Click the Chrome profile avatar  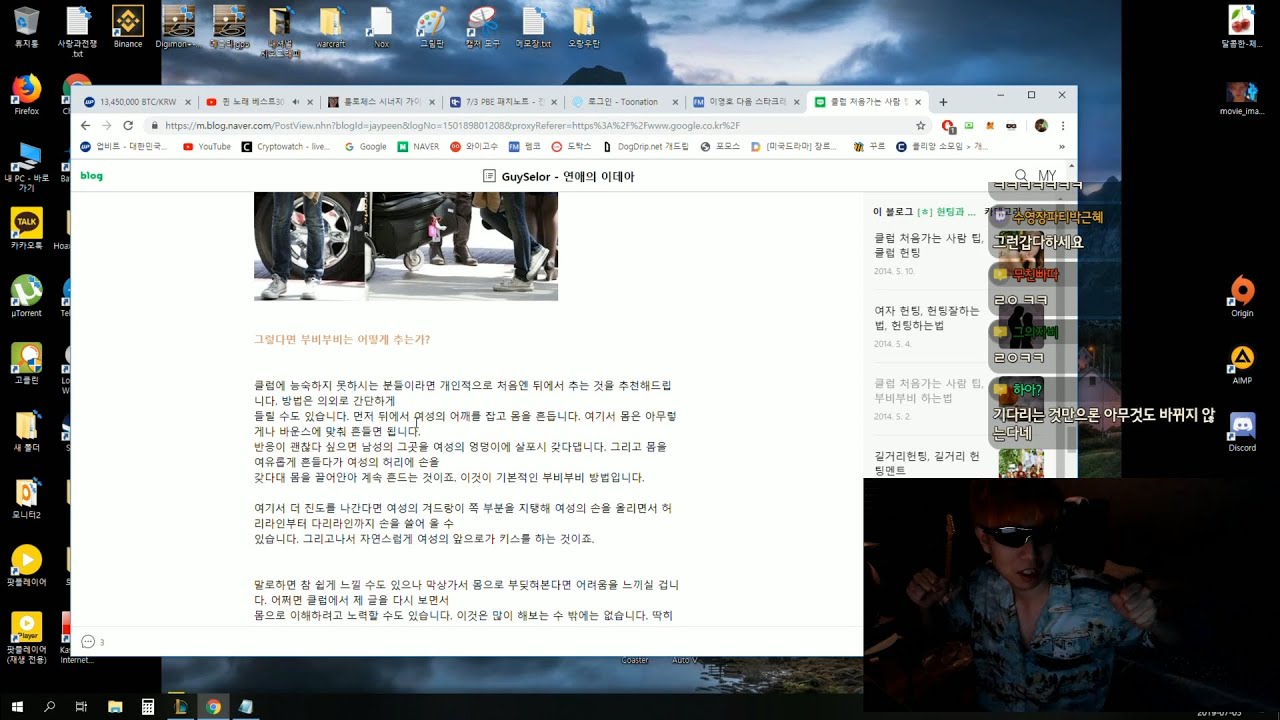click(x=1041, y=125)
